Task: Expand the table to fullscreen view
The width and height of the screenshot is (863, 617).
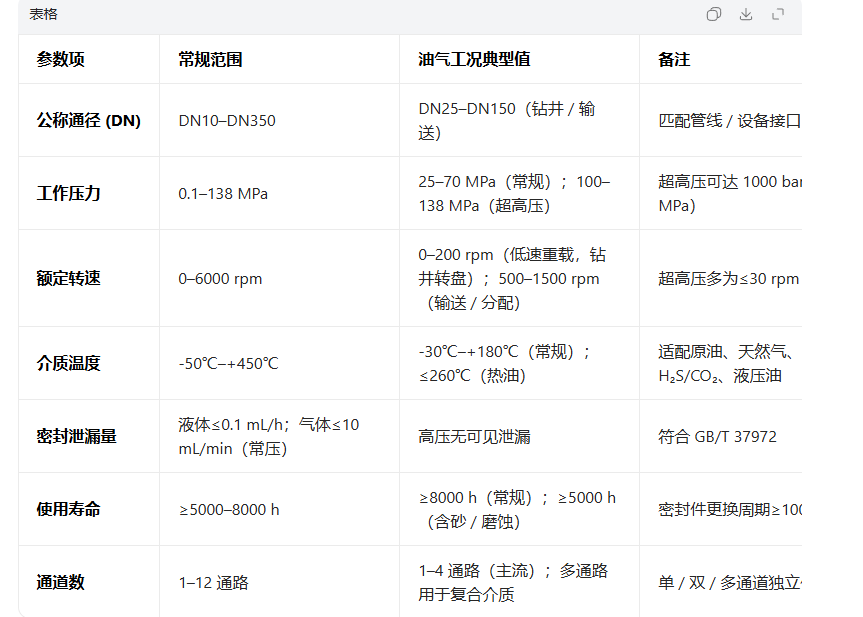Action: [x=778, y=14]
